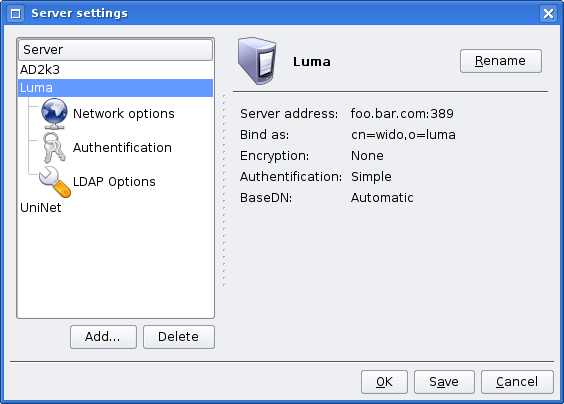Click the window menu icon in title bar
The height and width of the screenshot is (404, 564).
pos(15,14)
